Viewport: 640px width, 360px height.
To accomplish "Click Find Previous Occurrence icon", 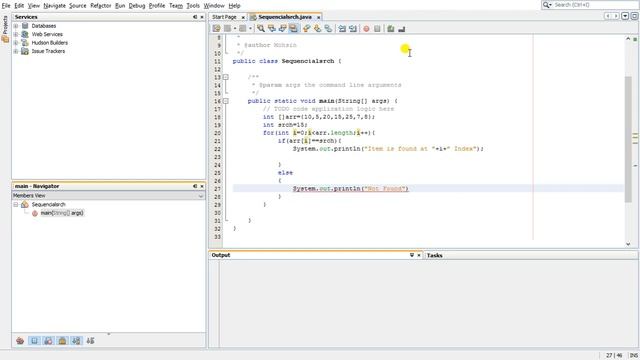I will point(272,29).
